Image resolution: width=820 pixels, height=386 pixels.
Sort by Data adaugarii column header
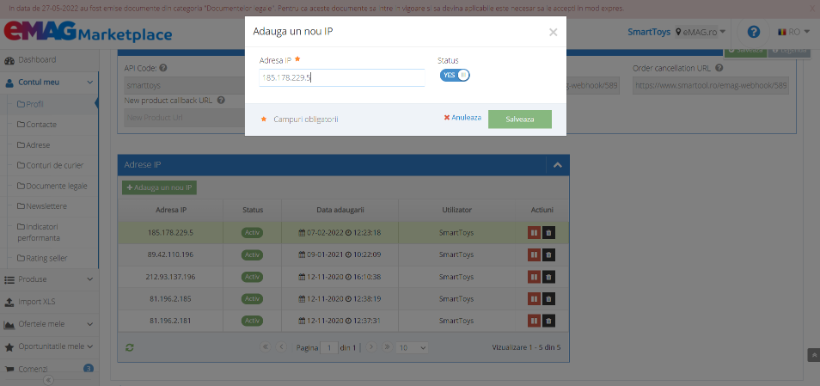point(340,210)
